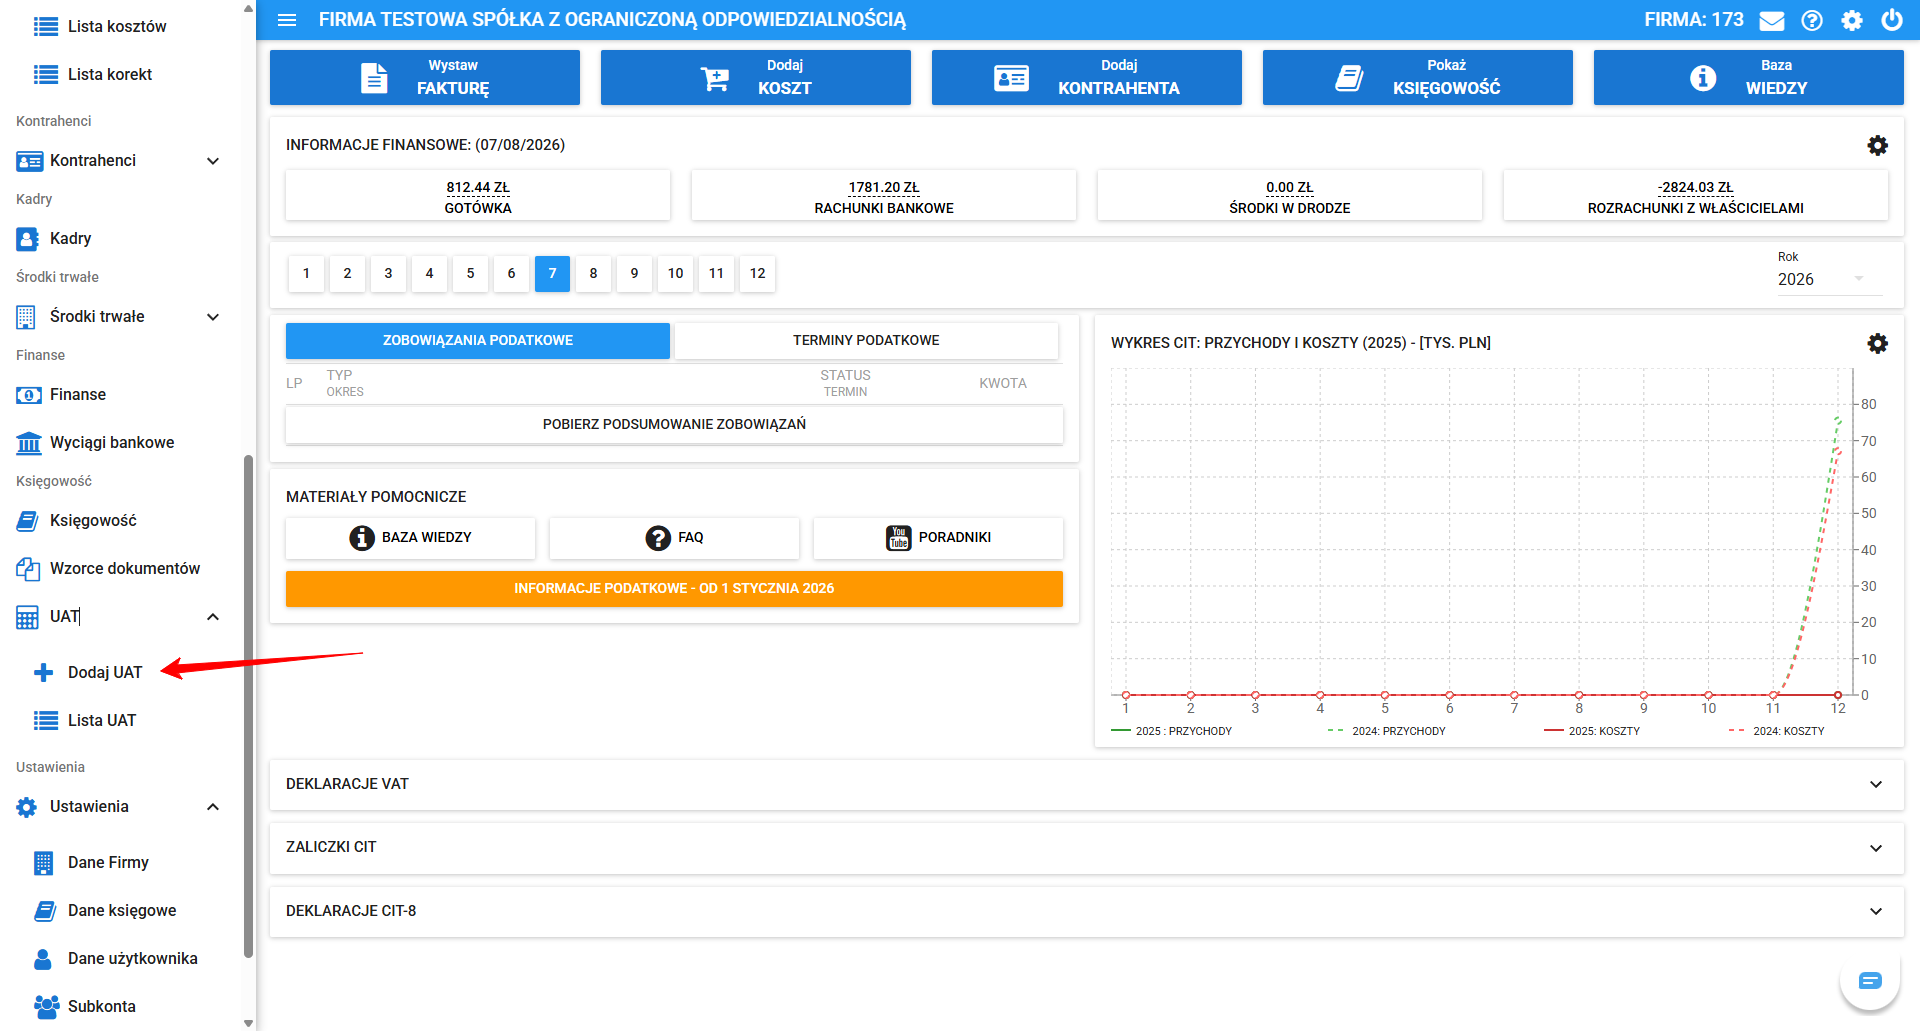Click Dodaj KONTRAHENTA button
The image size is (1920, 1031).
pyautogui.click(x=1087, y=78)
